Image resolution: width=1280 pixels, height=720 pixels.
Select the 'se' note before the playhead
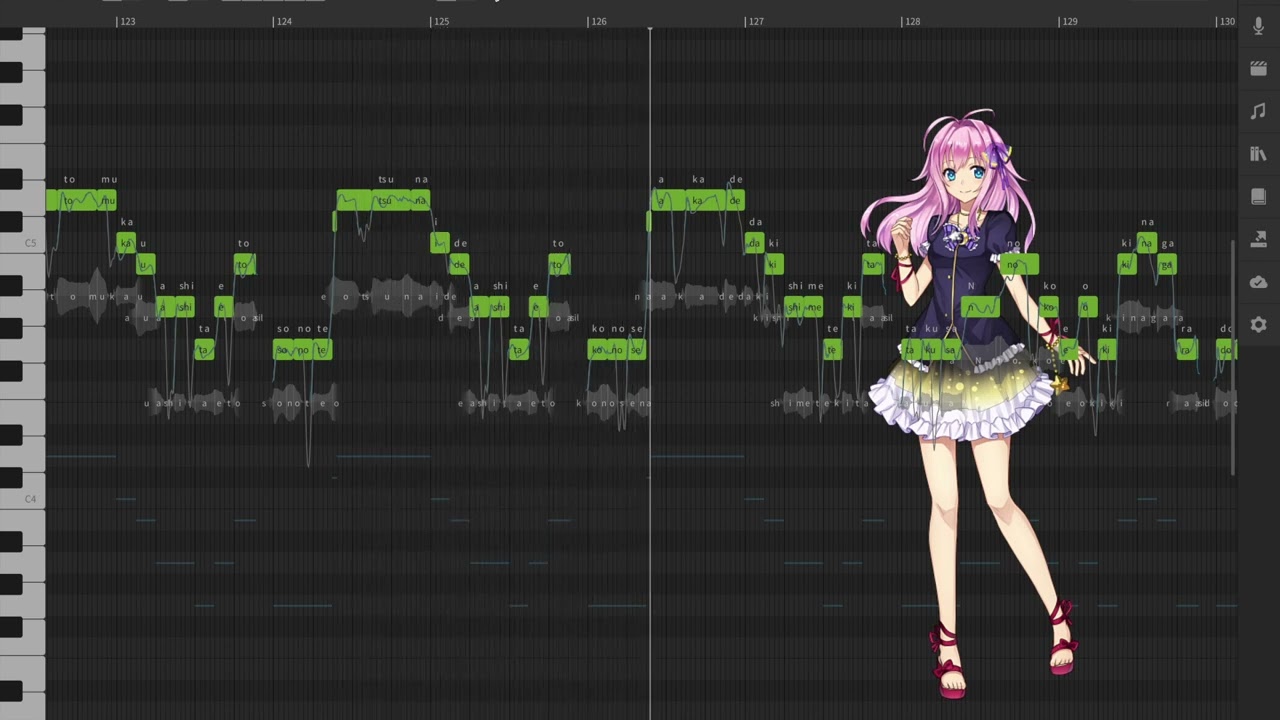point(636,350)
